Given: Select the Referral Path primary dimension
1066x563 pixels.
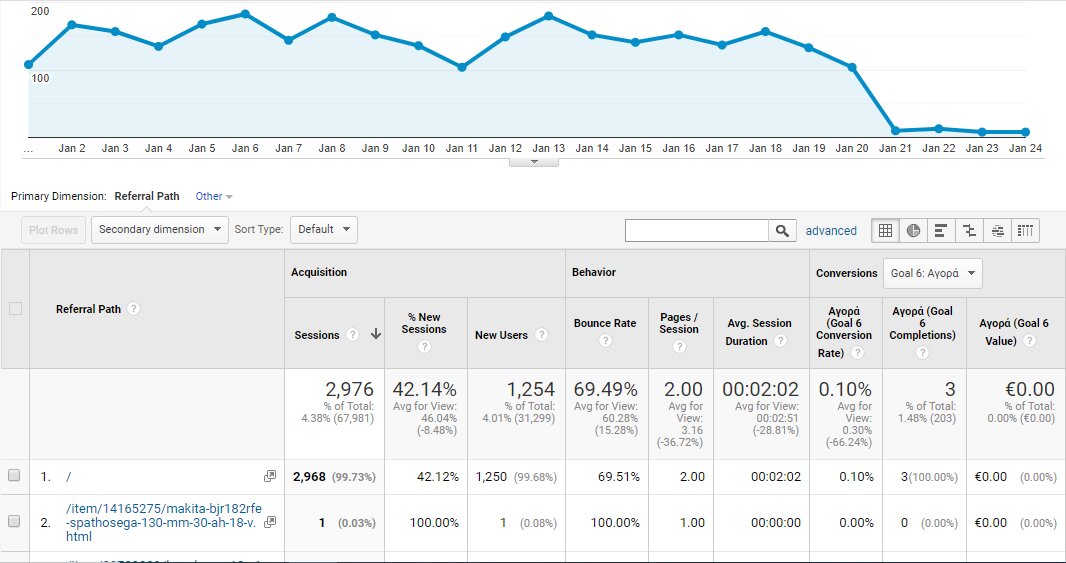Looking at the screenshot, I should tap(147, 196).
